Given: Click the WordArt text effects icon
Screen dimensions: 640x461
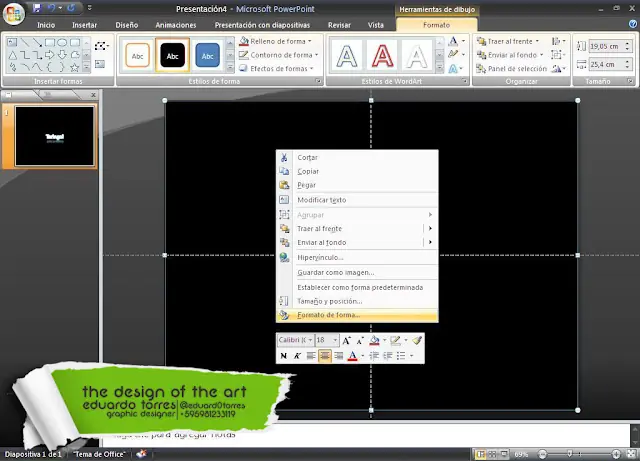Looking at the screenshot, I should [x=453, y=69].
